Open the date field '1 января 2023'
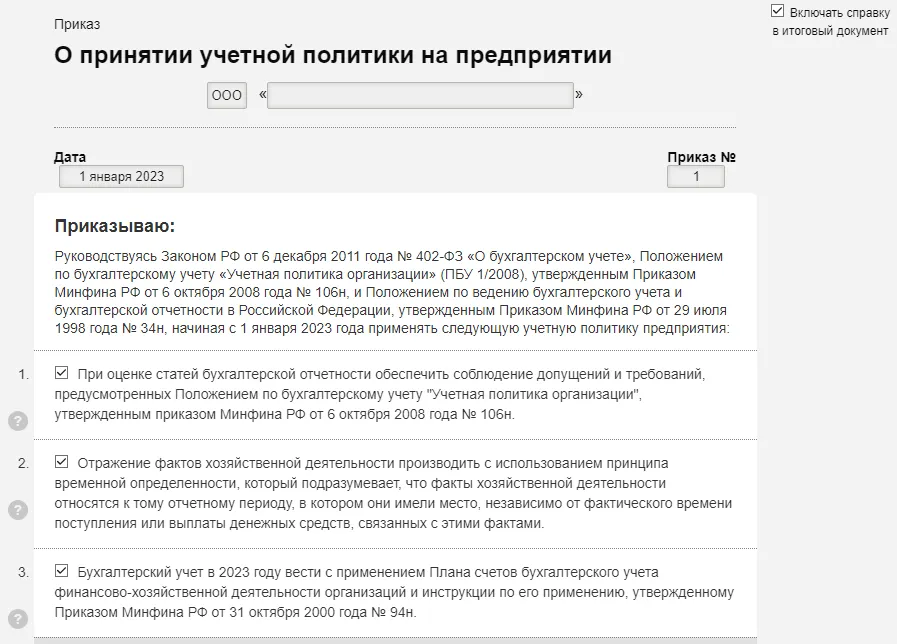This screenshot has height=644, width=897. [x=121, y=176]
